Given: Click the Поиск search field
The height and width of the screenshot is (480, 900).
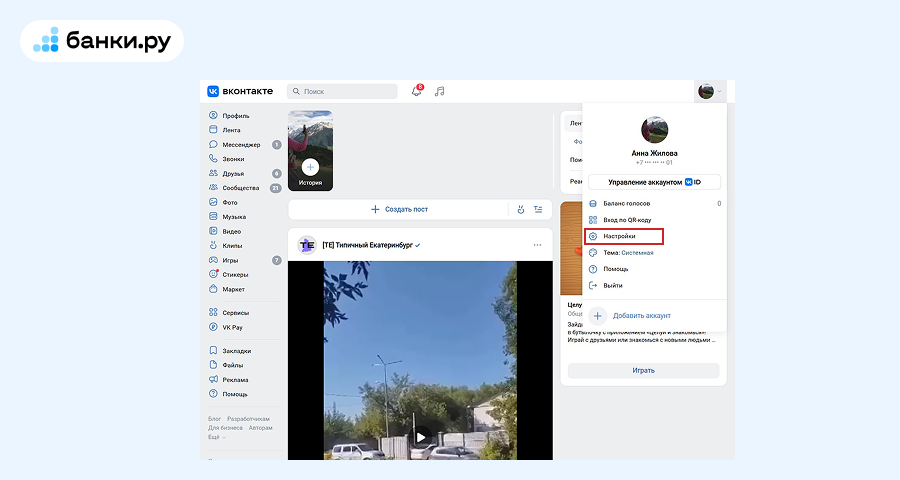Looking at the screenshot, I should [x=342, y=91].
